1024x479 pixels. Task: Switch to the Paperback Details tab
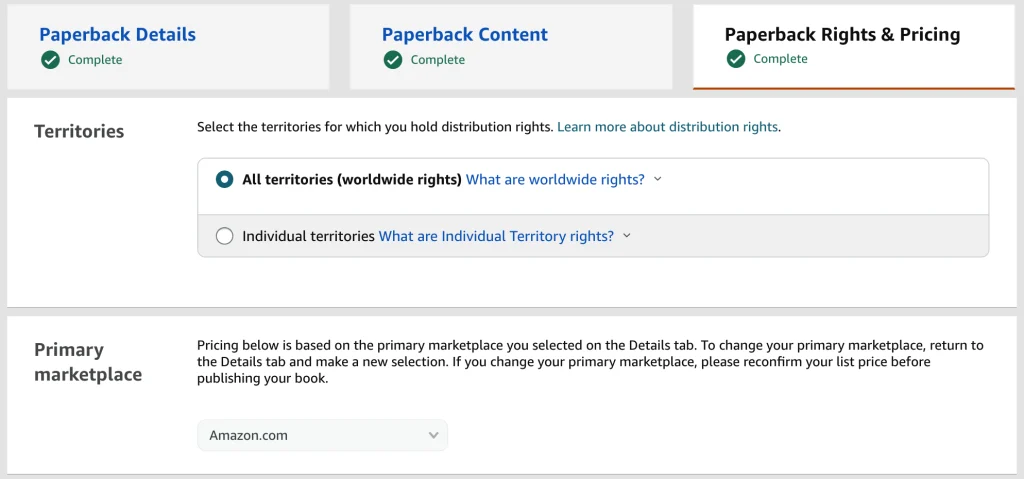coord(168,46)
